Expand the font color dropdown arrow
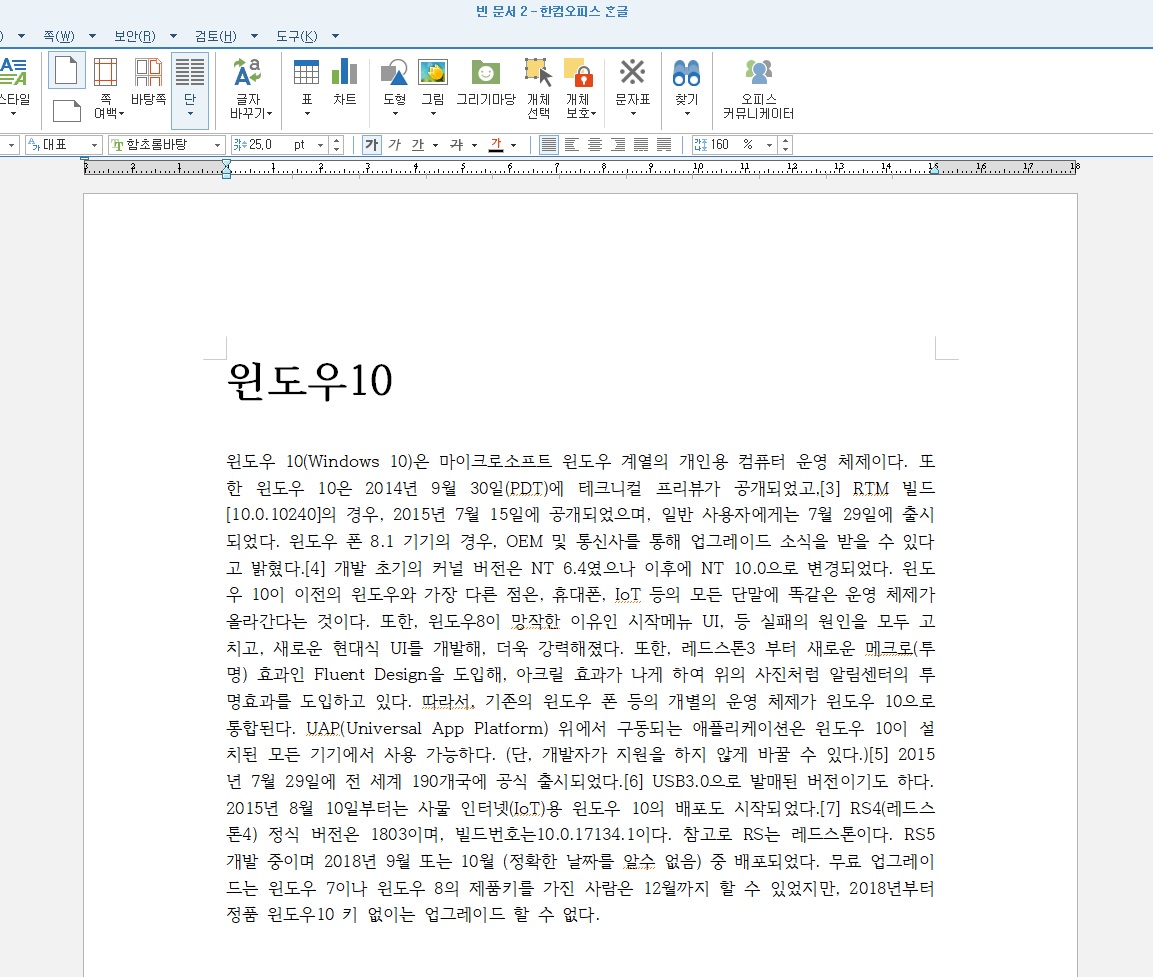 pos(513,146)
